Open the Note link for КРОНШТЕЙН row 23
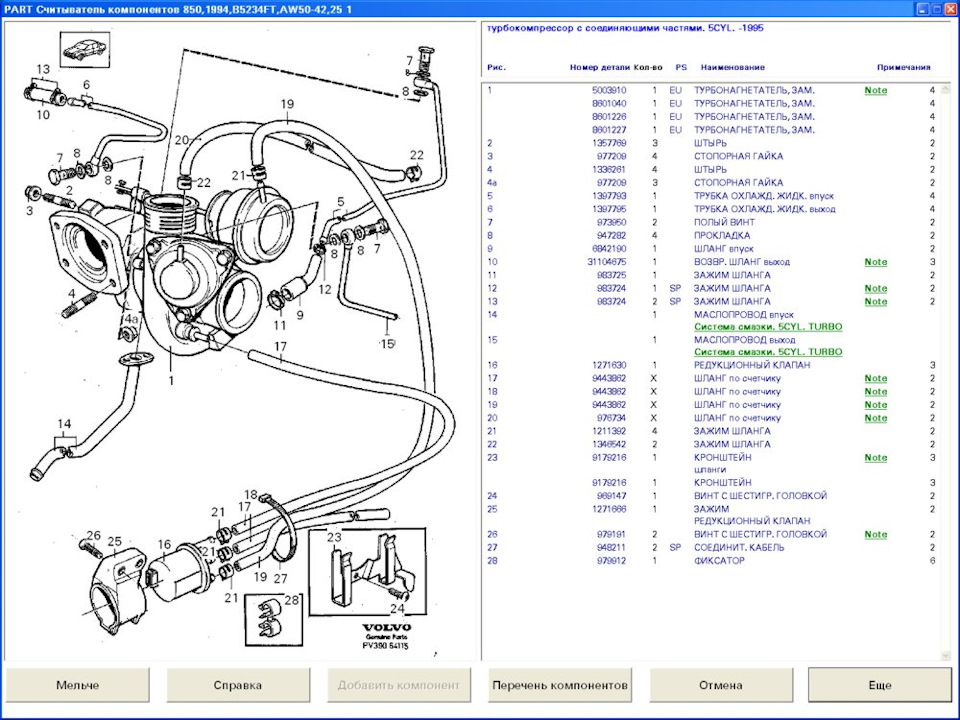960x720 pixels. tap(876, 457)
